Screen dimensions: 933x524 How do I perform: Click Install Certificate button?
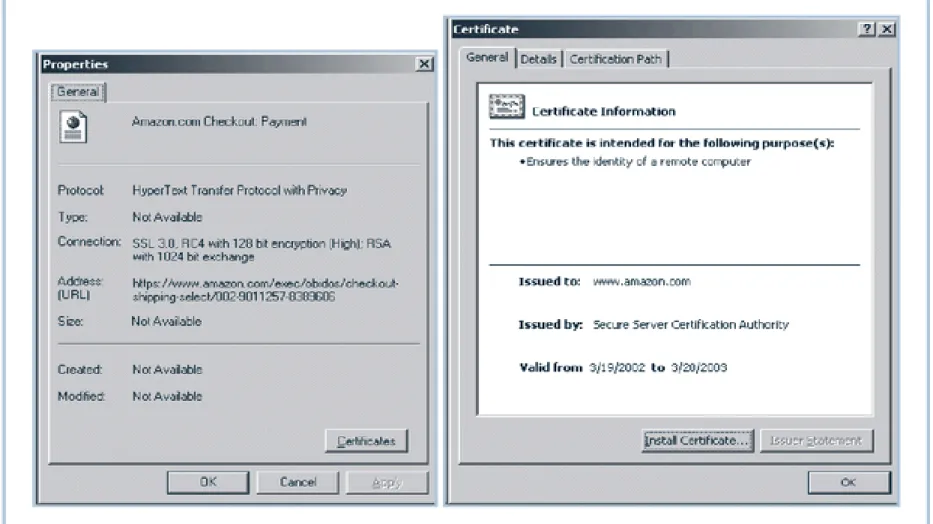coord(697,441)
